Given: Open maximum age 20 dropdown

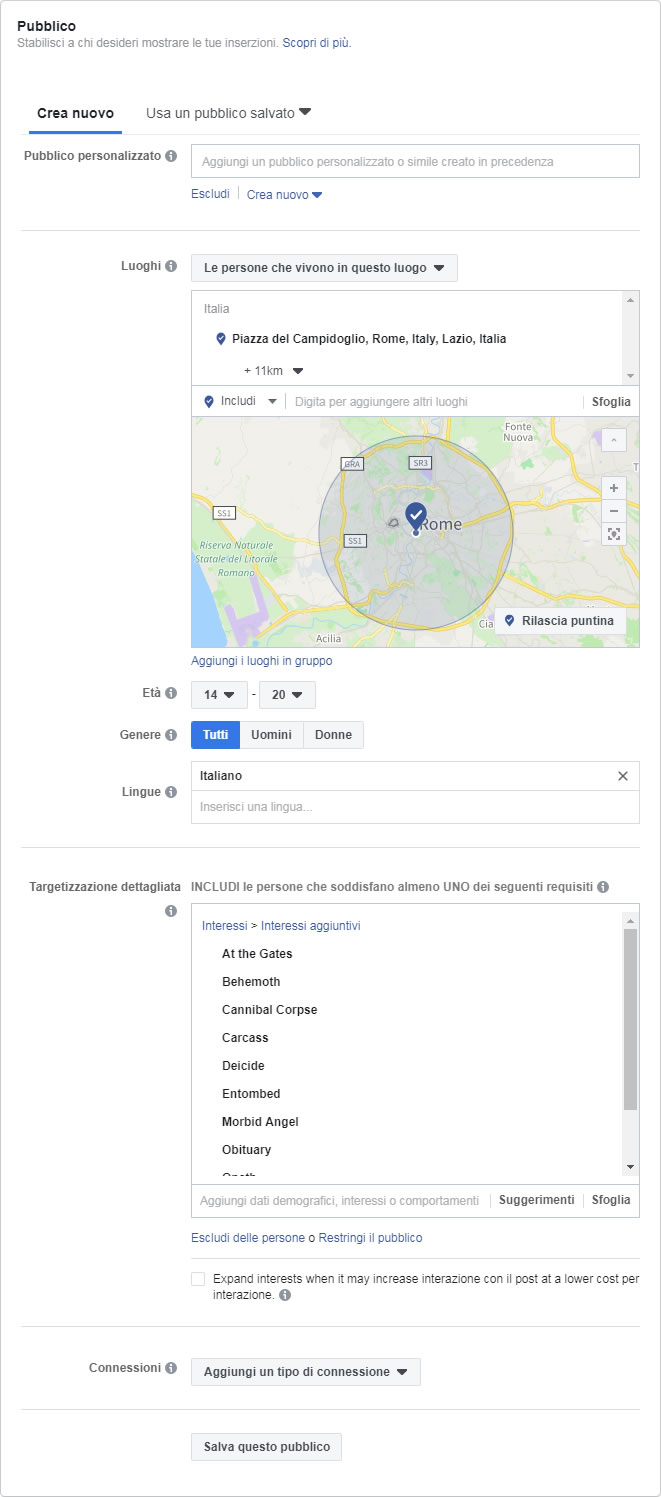Looking at the screenshot, I should click(287, 694).
